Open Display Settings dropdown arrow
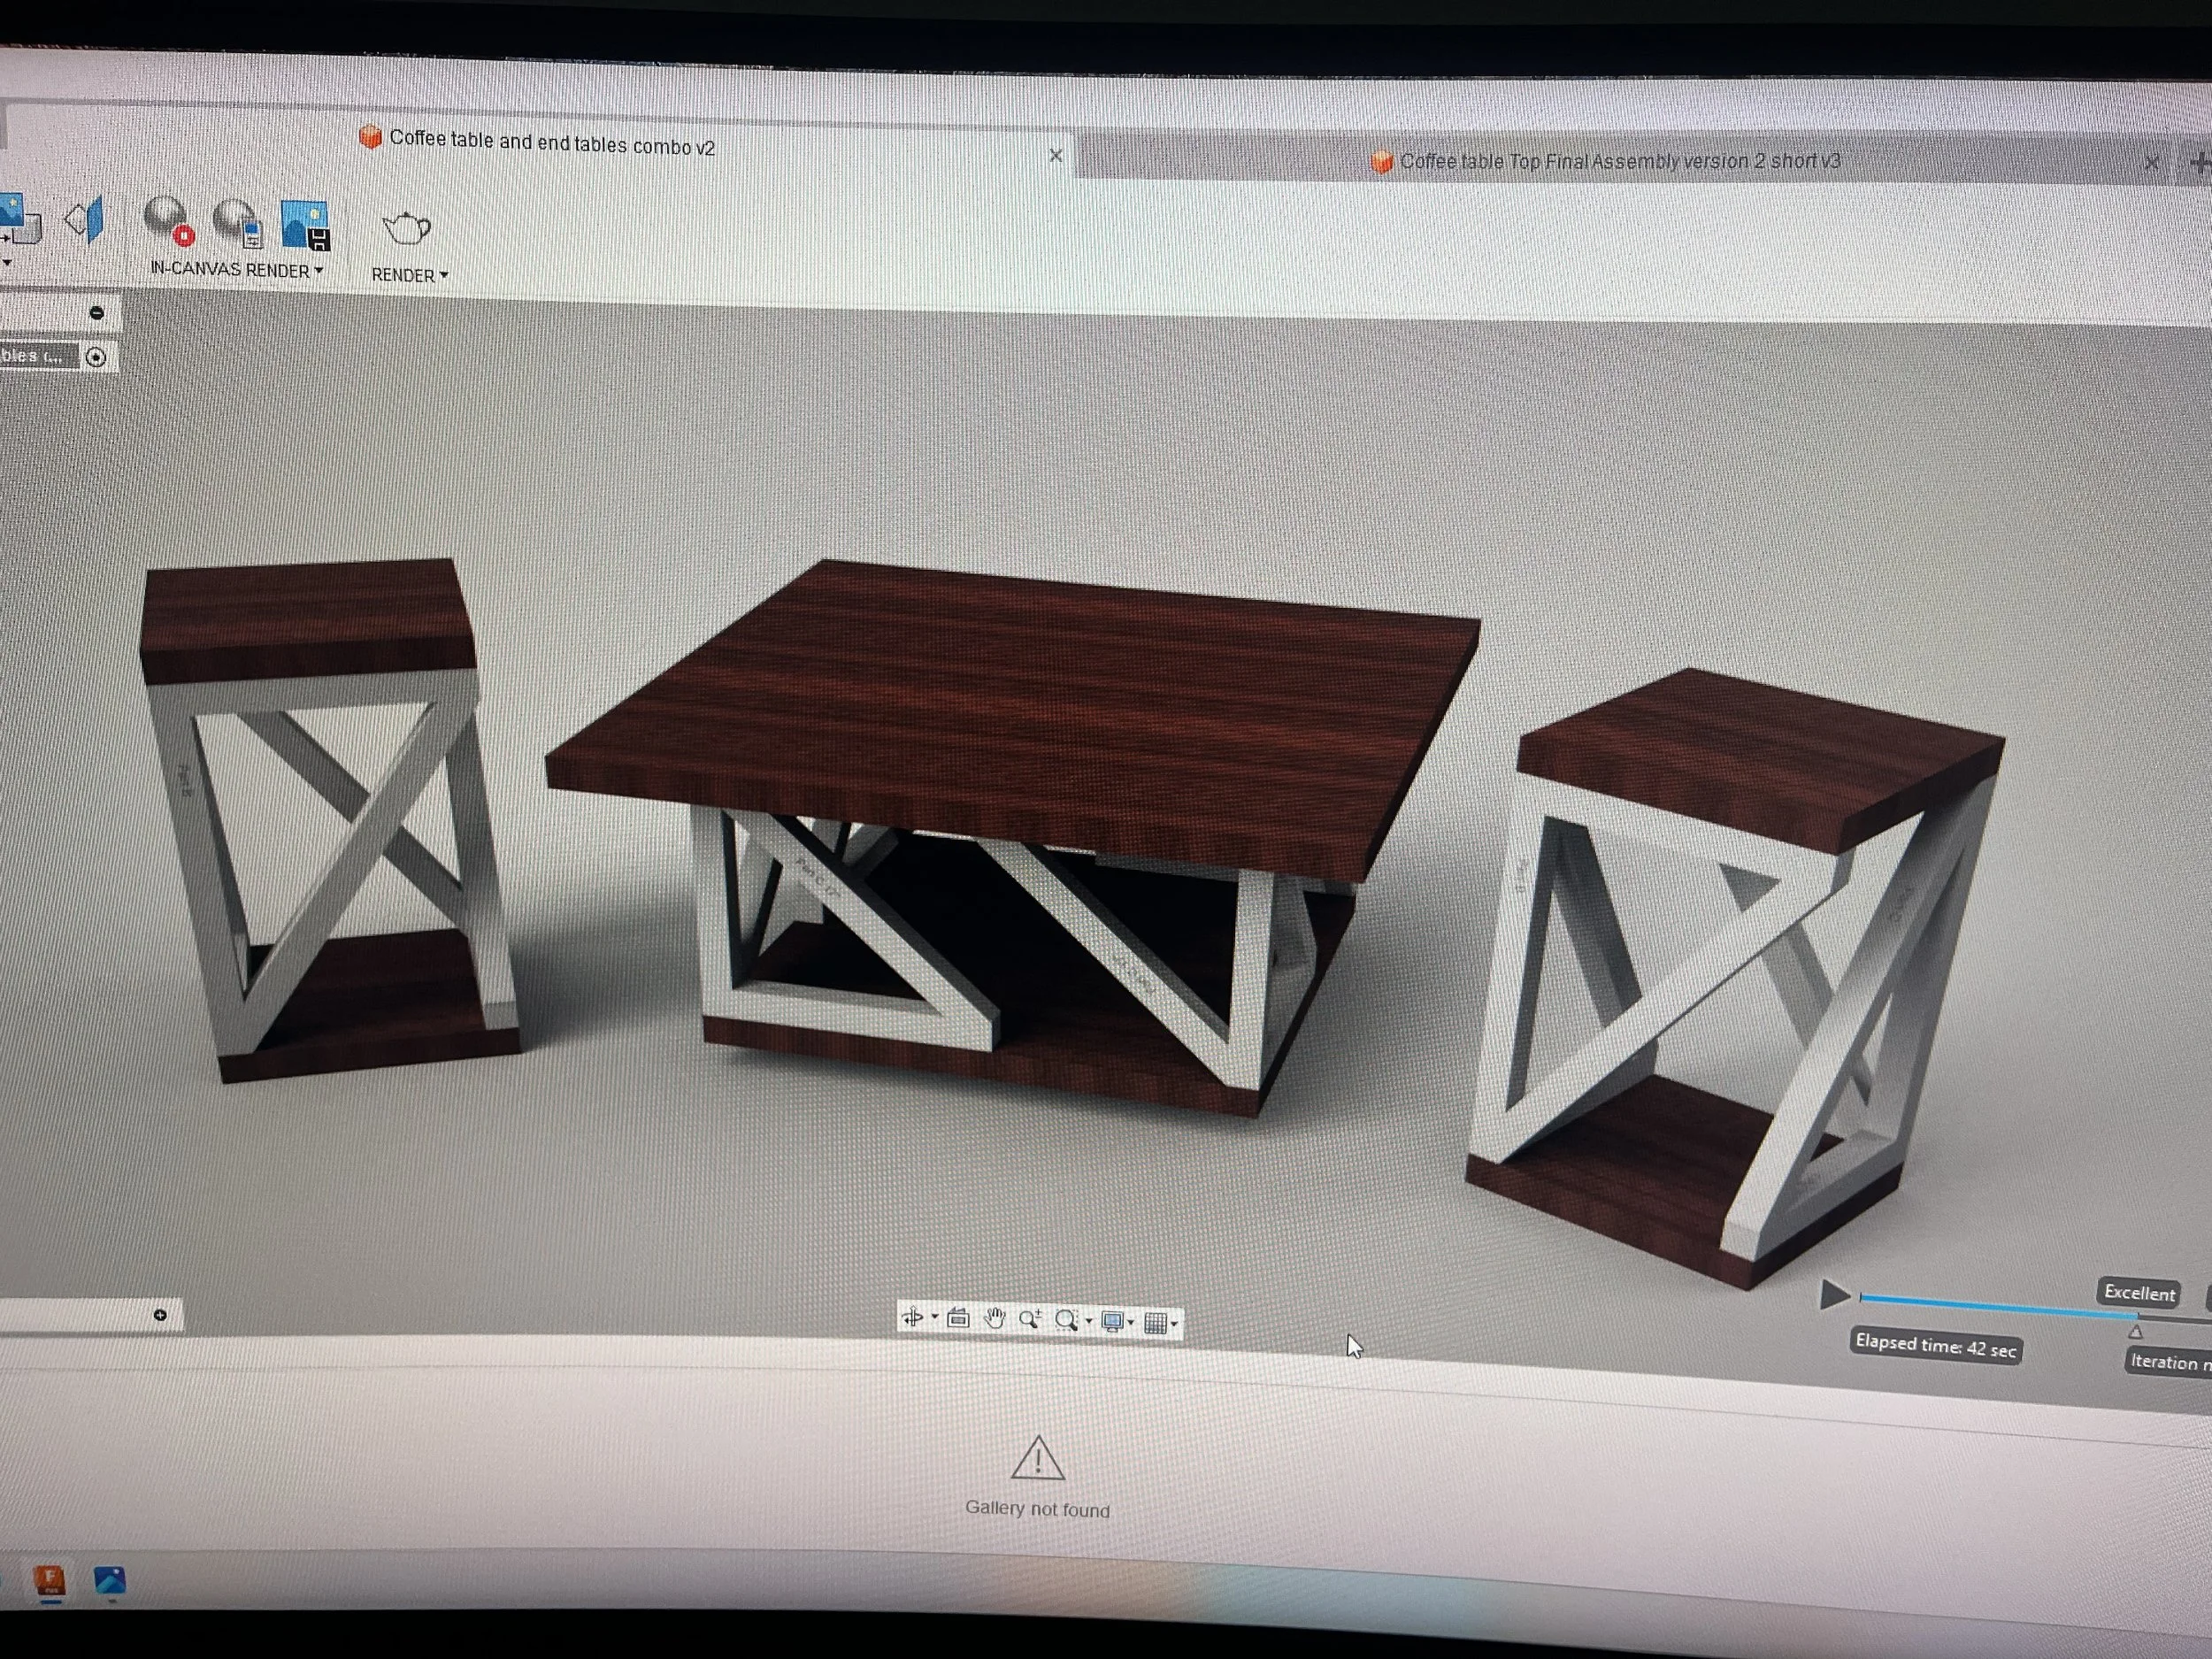The width and height of the screenshot is (2212, 1659). [1131, 1323]
